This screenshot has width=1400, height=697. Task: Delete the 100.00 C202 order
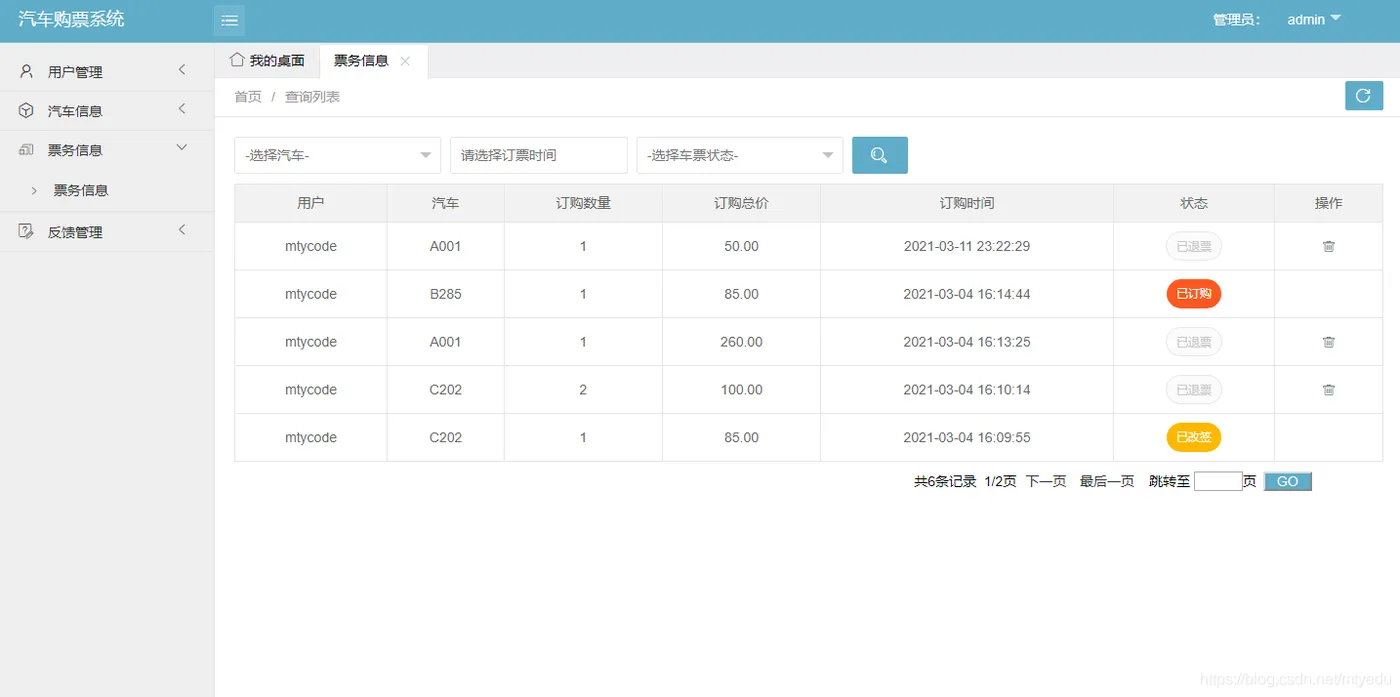pyautogui.click(x=1328, y=390)
